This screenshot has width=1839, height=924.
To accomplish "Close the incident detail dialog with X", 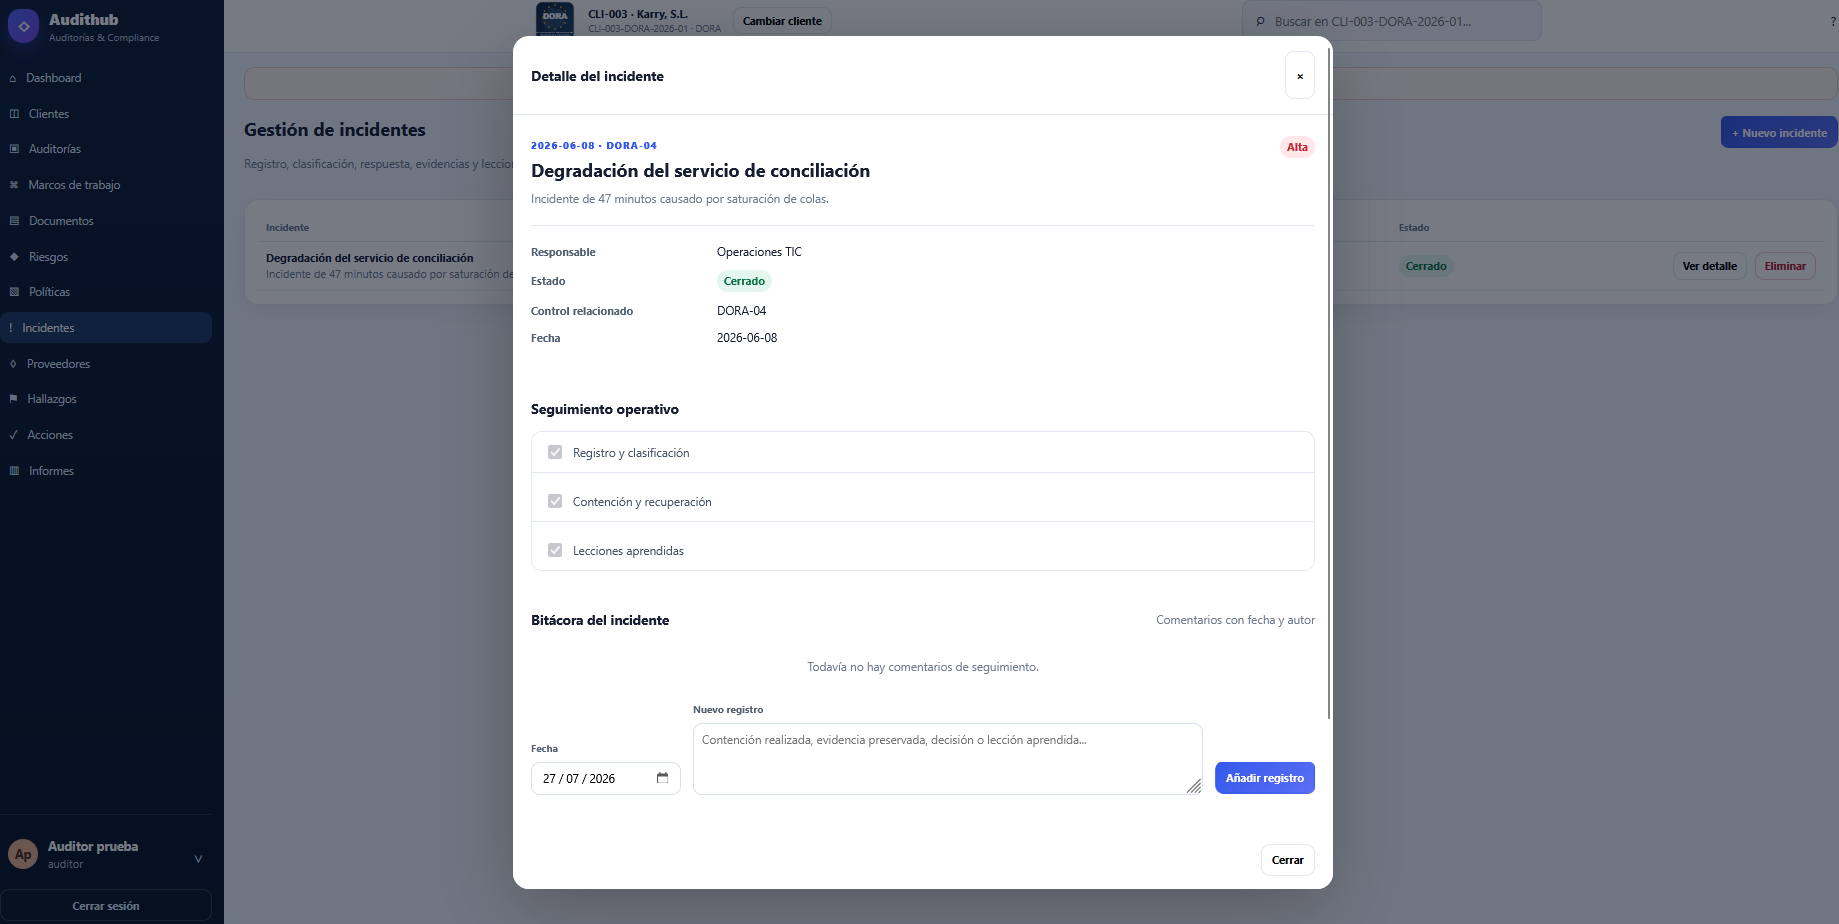I will (1300, 76).
